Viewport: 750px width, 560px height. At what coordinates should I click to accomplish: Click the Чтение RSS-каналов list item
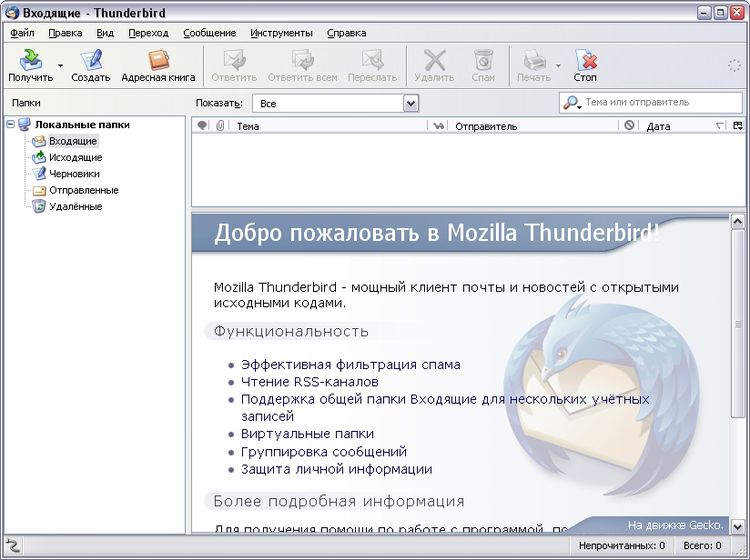click(x=310, y=382)
